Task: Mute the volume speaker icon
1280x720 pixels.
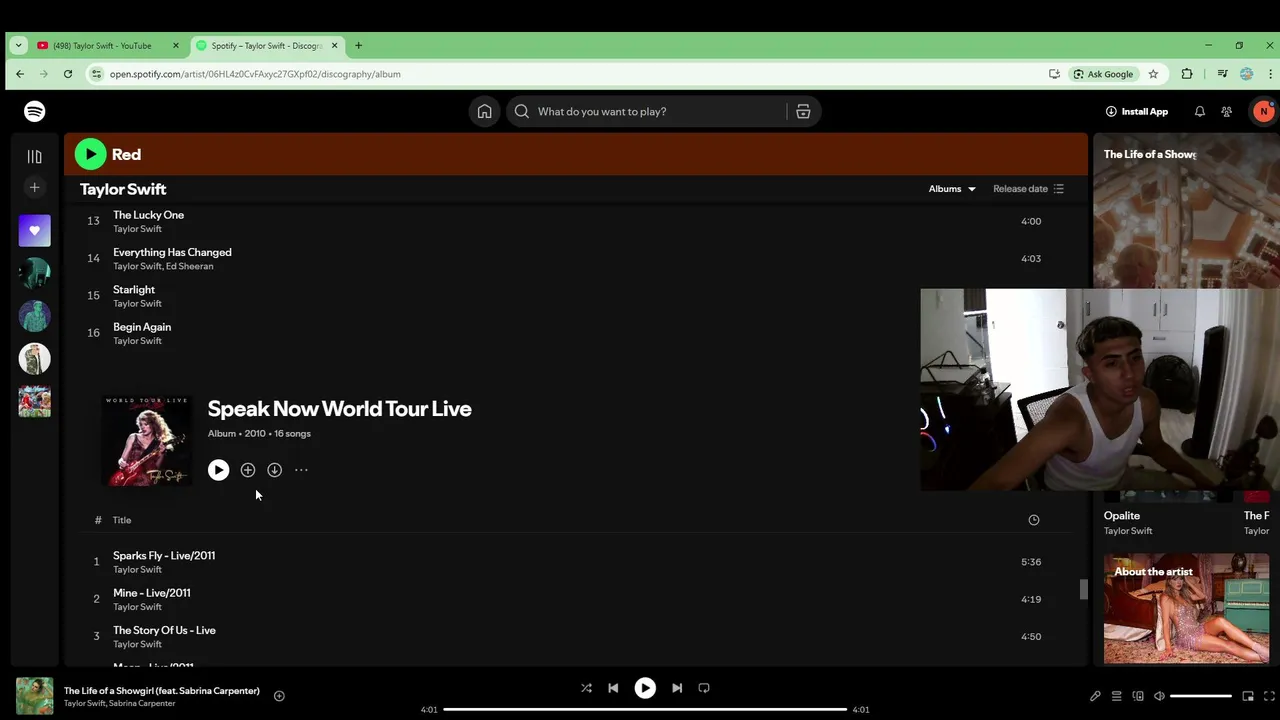Action: pyautogui.click(x=1159, y=696)
